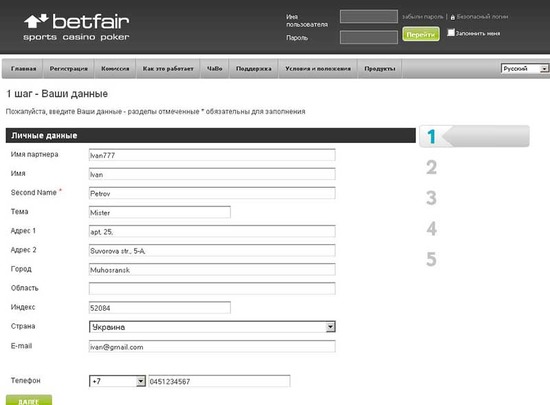Click the betfair arrows logo icon

36,21
